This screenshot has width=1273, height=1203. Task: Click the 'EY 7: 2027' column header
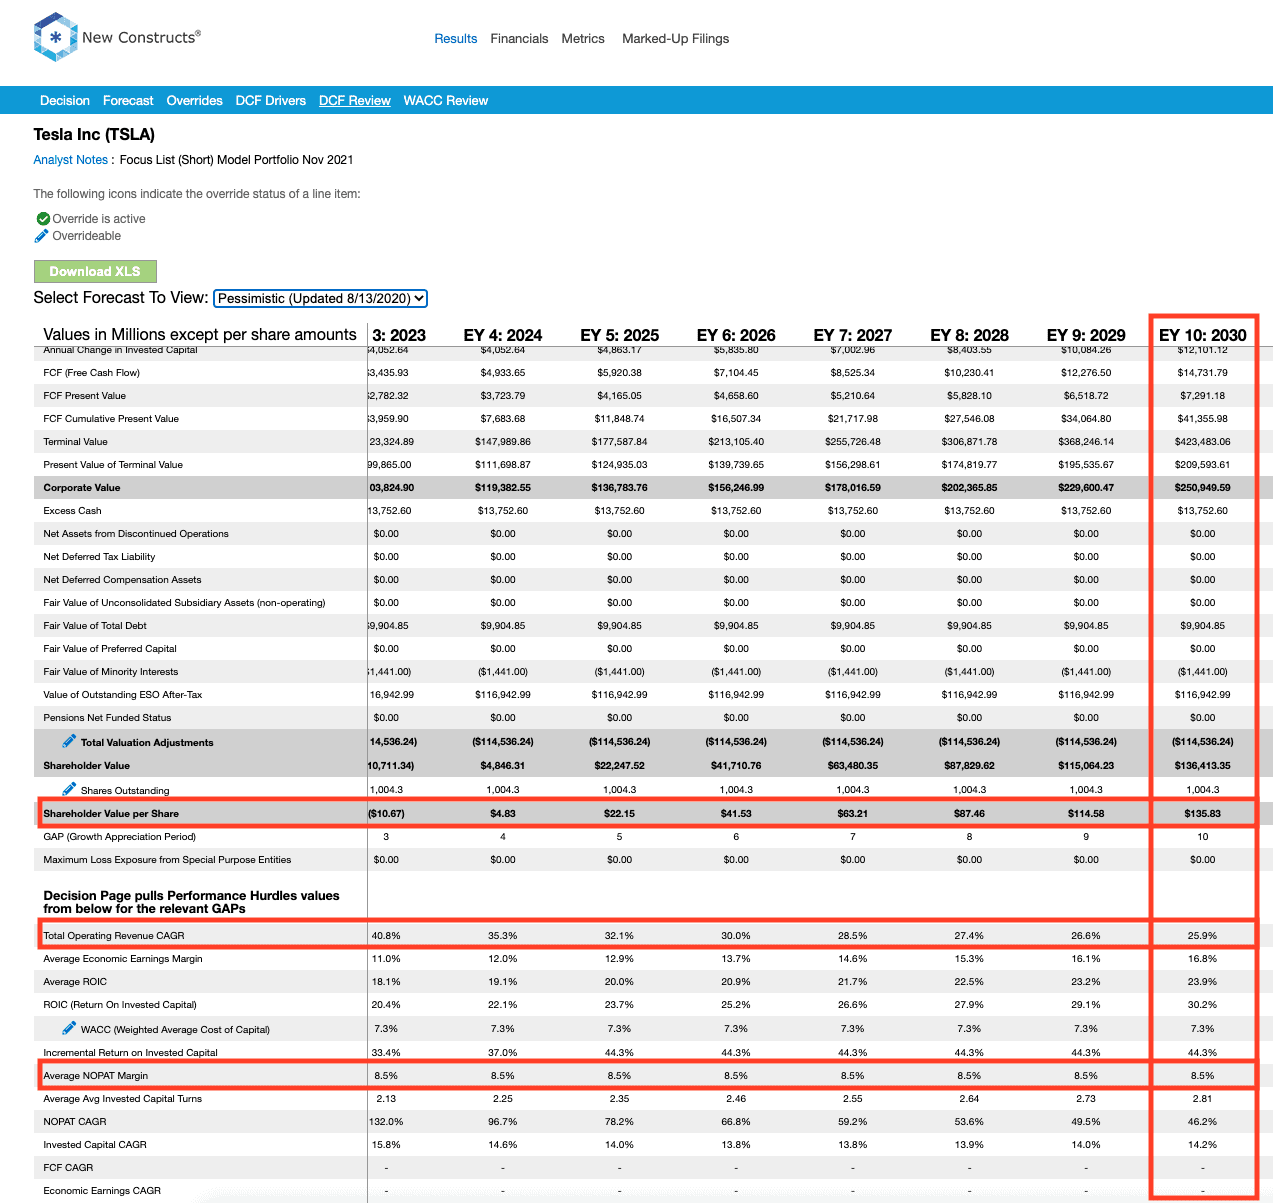(853, 335)
